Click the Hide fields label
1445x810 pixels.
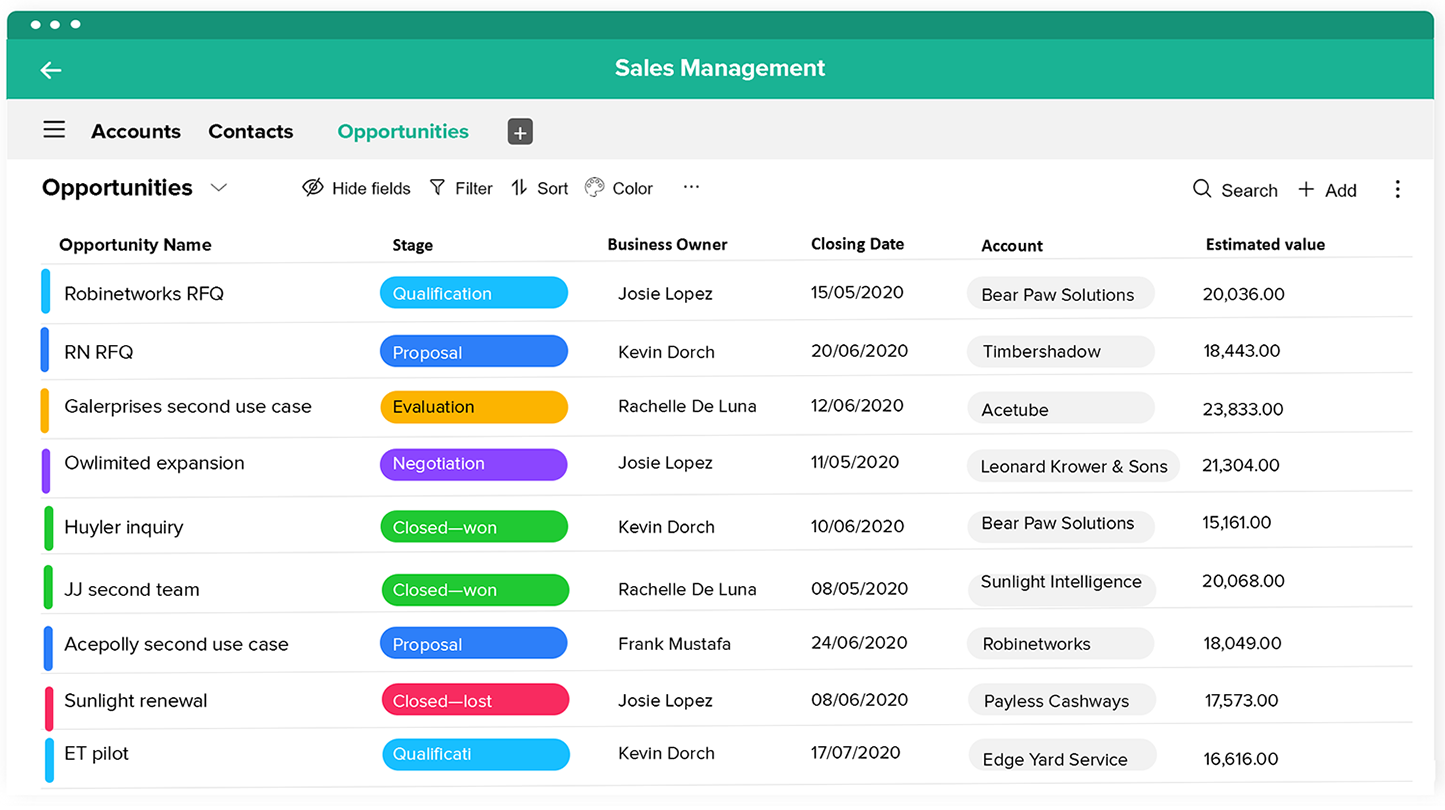[x=371, y=188]
